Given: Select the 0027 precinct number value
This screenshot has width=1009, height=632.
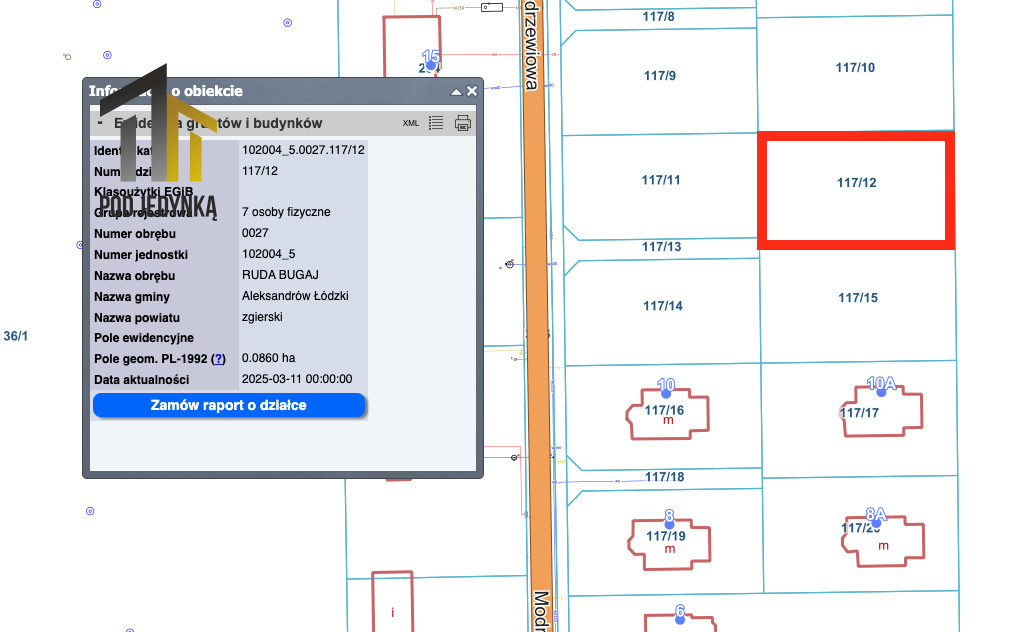Looking at the screenshot, I should 255,233.
